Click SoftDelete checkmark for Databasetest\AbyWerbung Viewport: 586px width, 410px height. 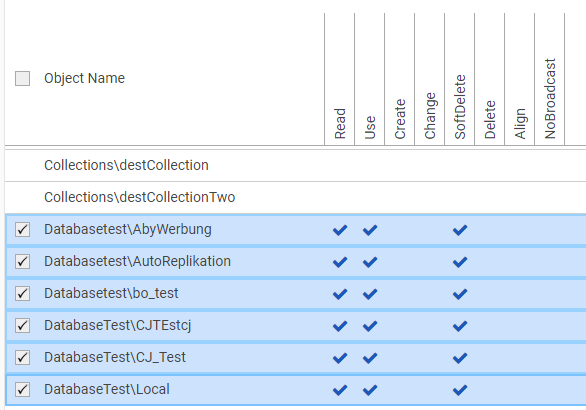pos(460,230)
